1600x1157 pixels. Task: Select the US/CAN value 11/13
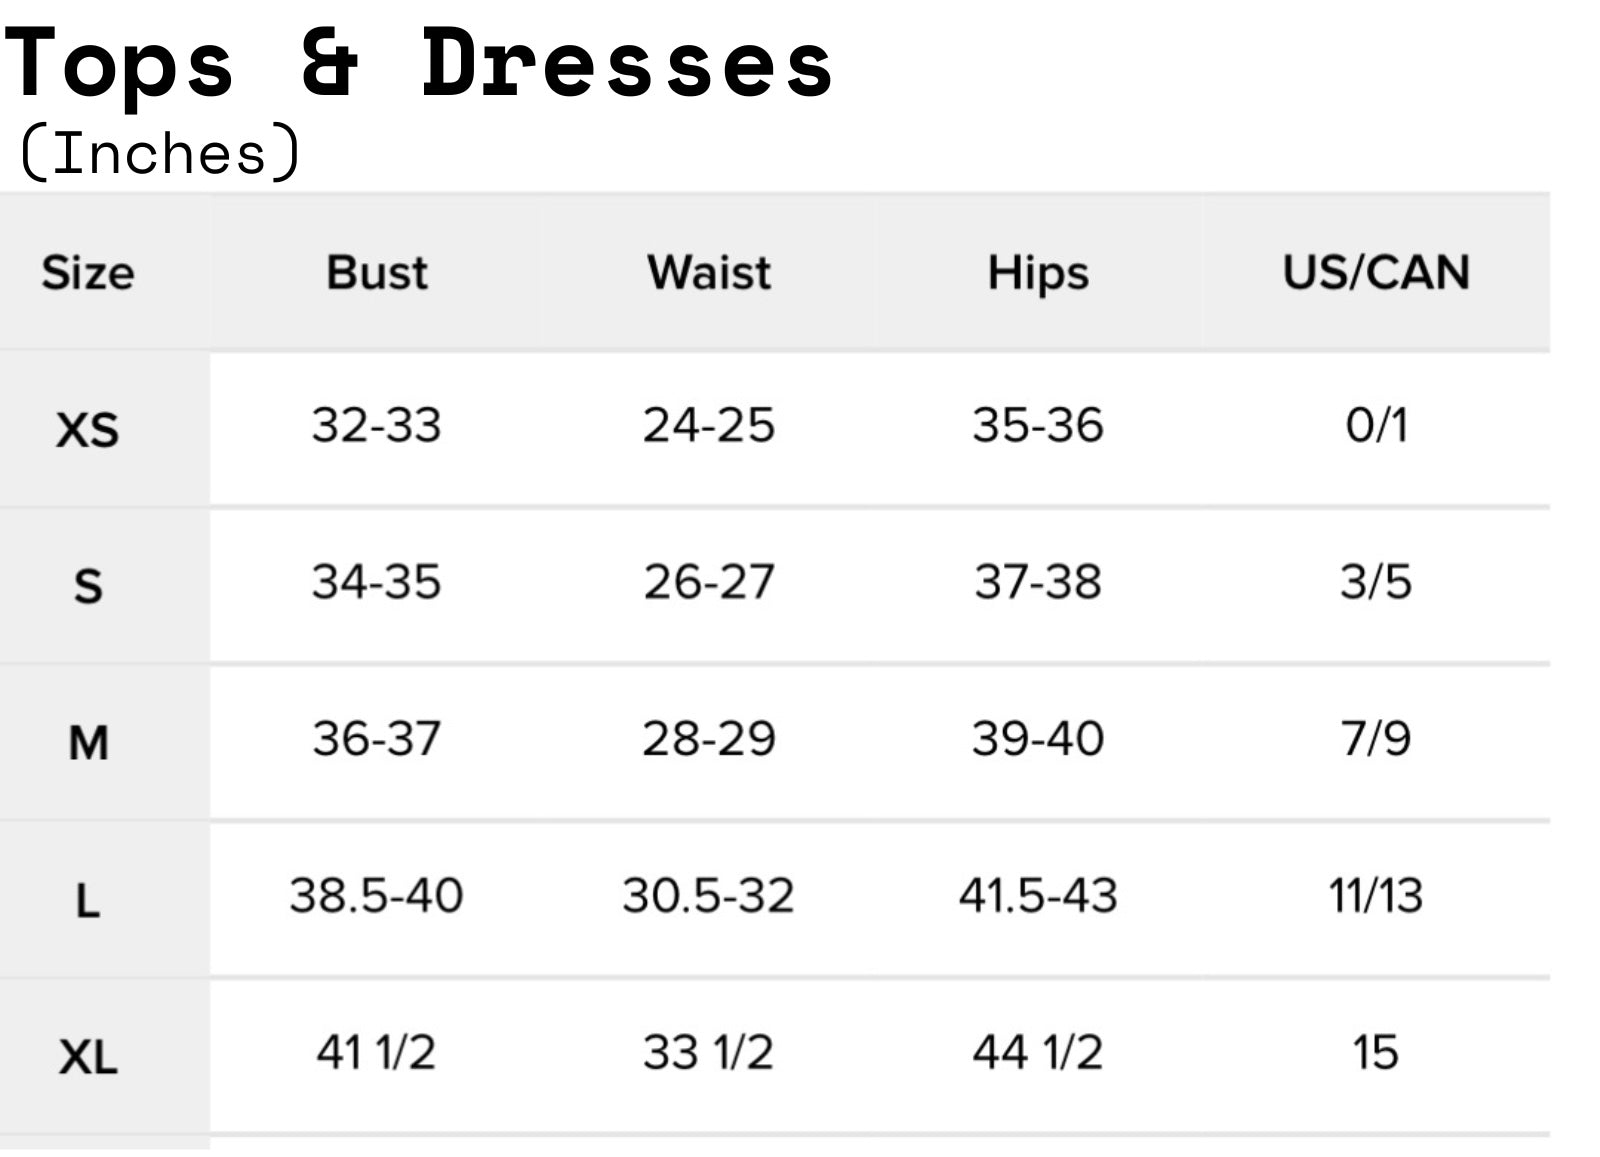point(1376,895)
